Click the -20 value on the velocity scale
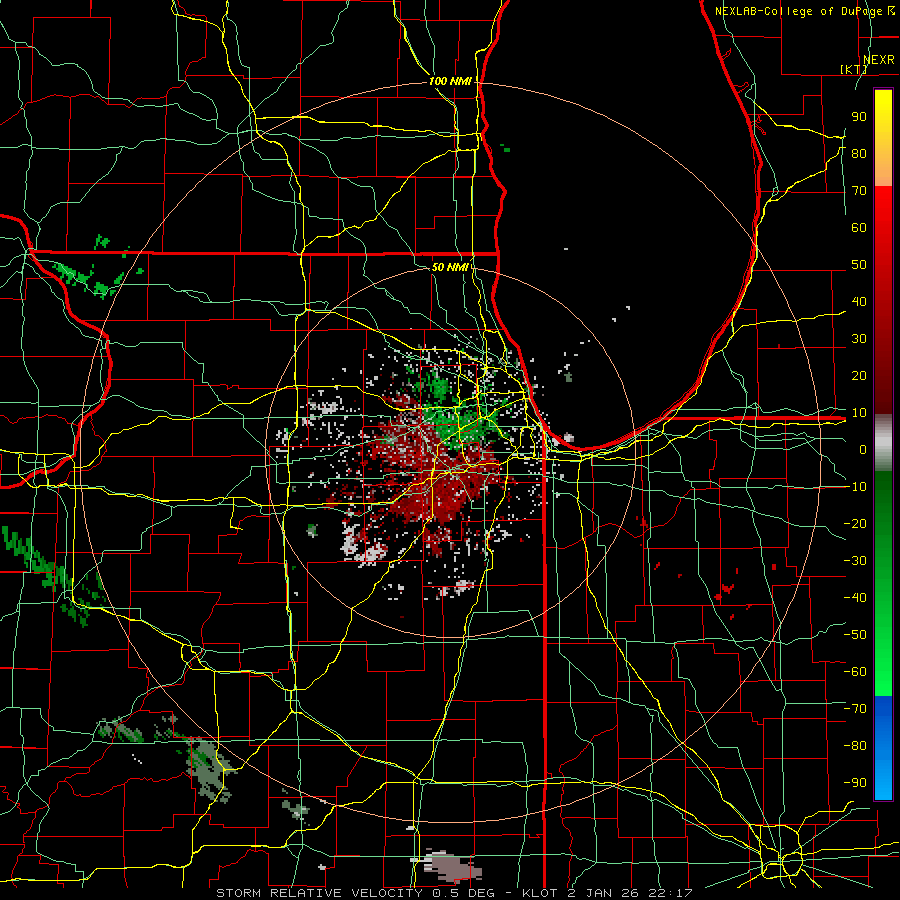900x900 pixels. 855,523
